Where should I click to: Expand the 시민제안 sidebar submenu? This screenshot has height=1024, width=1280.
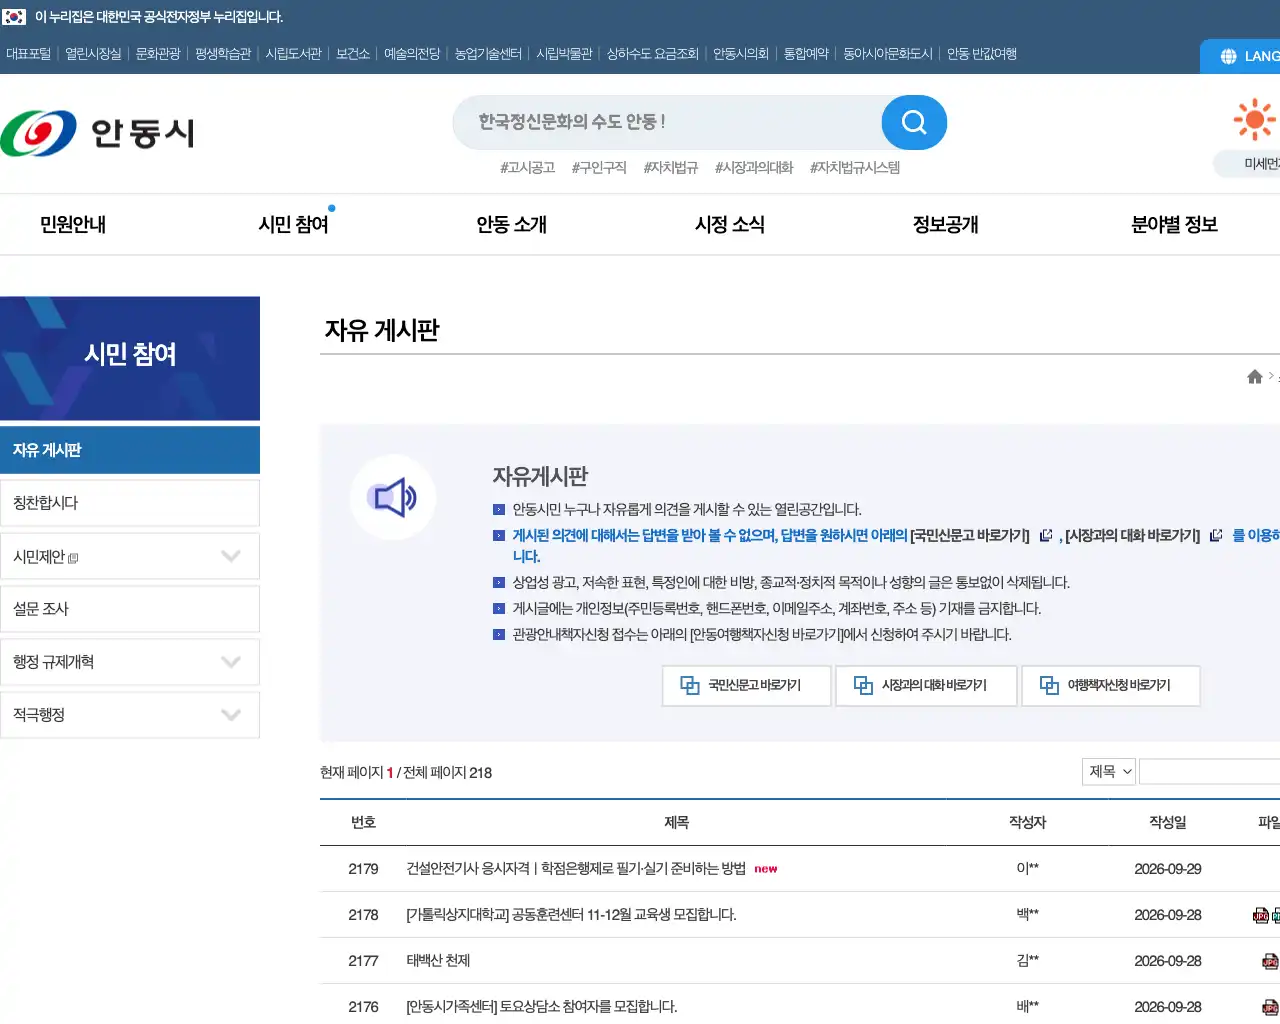point(231,556)
